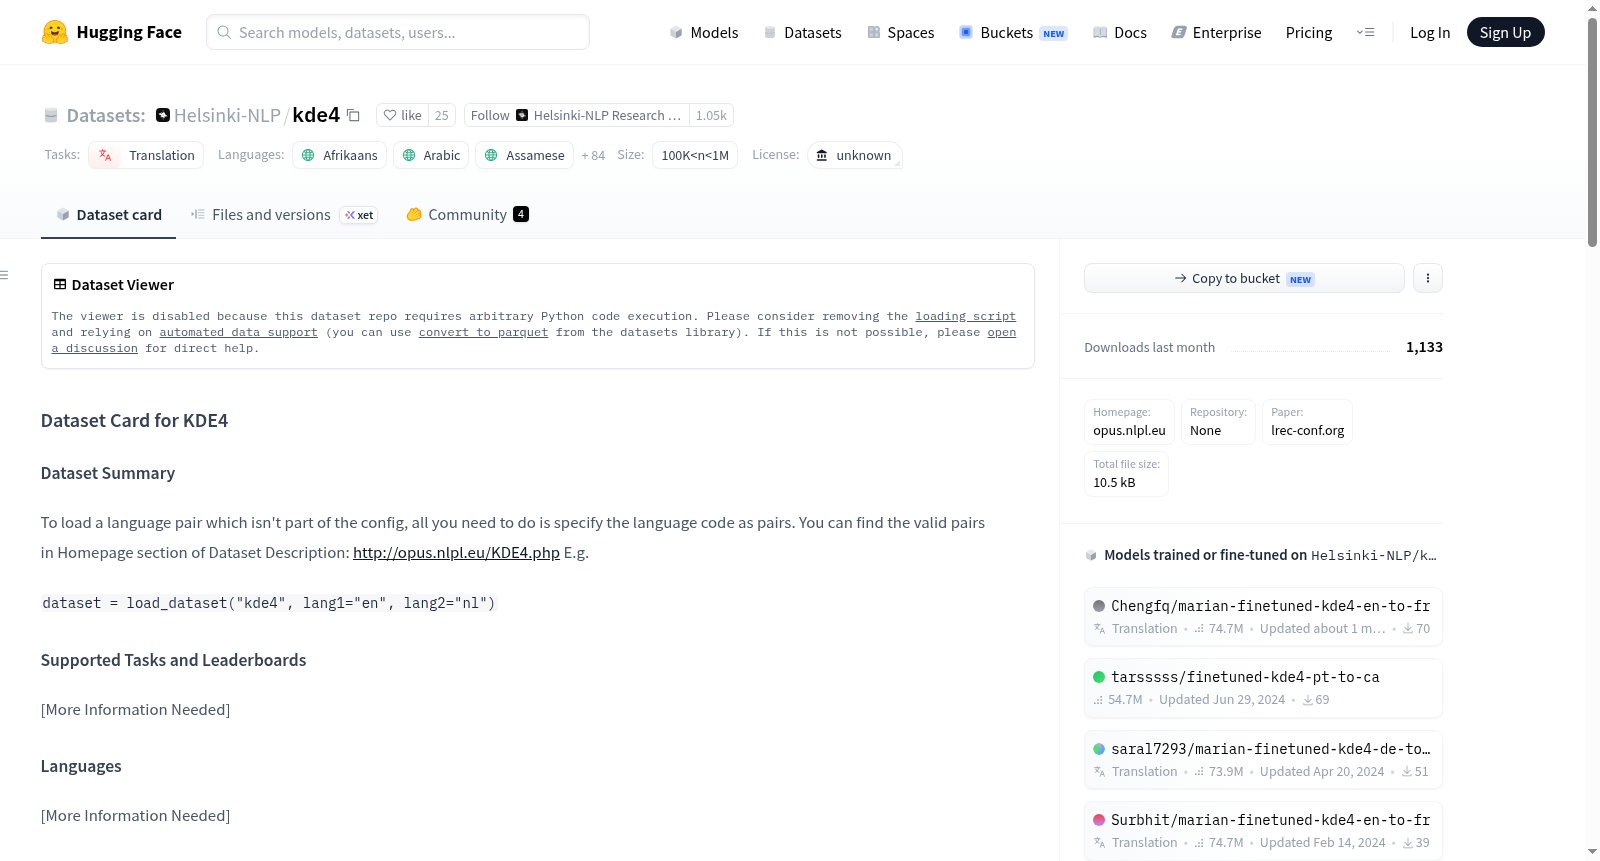The height and width of the screenshot is (861, 1600).
Task: Click Downloads last month value 1,133
Action: coord(1424,347)
